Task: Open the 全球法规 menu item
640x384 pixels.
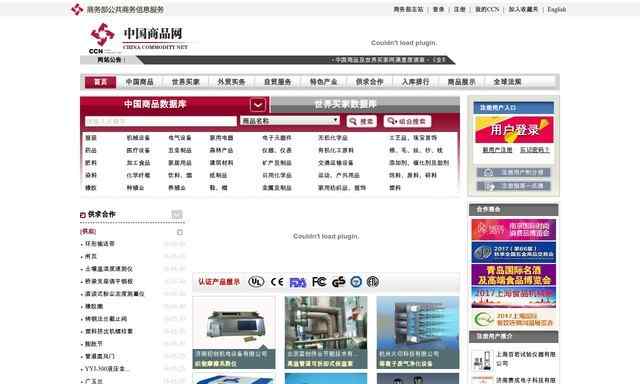Action: 507,82
